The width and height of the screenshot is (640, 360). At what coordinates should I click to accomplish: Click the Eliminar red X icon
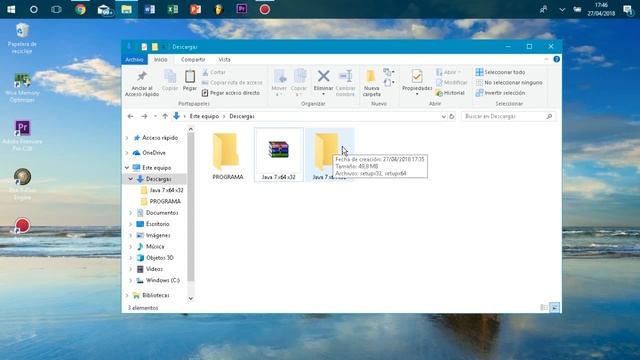tap(323, 76)
